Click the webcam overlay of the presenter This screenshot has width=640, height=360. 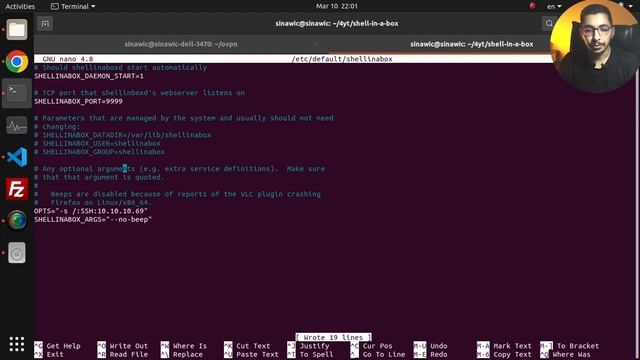pos(595,46)
